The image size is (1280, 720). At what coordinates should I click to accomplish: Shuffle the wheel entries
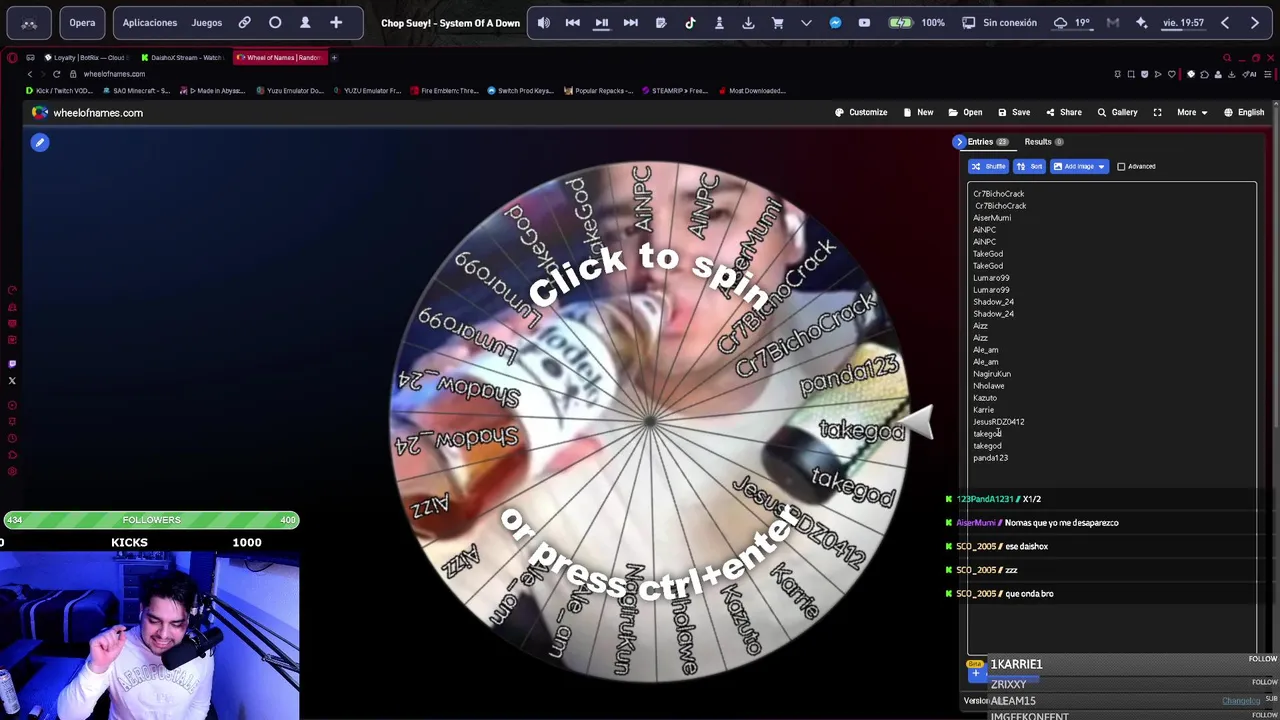pyautogui.click(x=989, y=167)
